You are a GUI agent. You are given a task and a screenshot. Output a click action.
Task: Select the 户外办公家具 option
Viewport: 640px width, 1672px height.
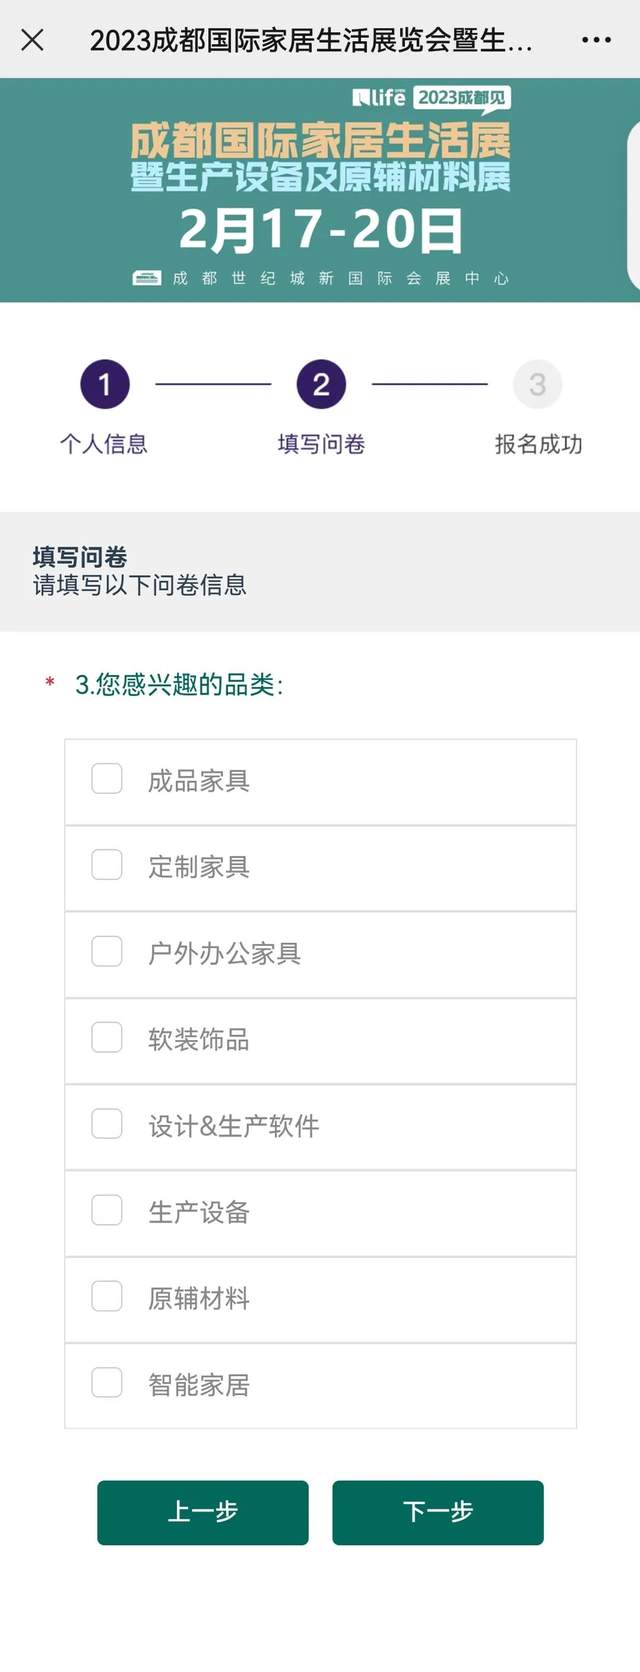107,951
